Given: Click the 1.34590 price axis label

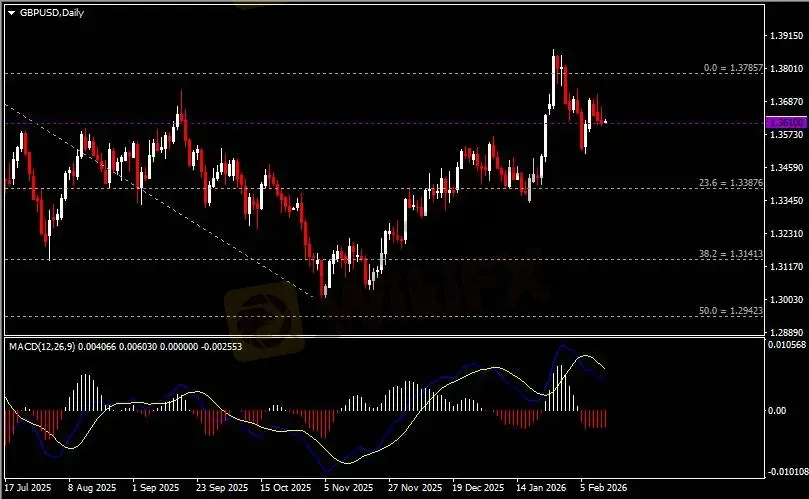Looking at the screenshot, I should click(x=786, y=168).
